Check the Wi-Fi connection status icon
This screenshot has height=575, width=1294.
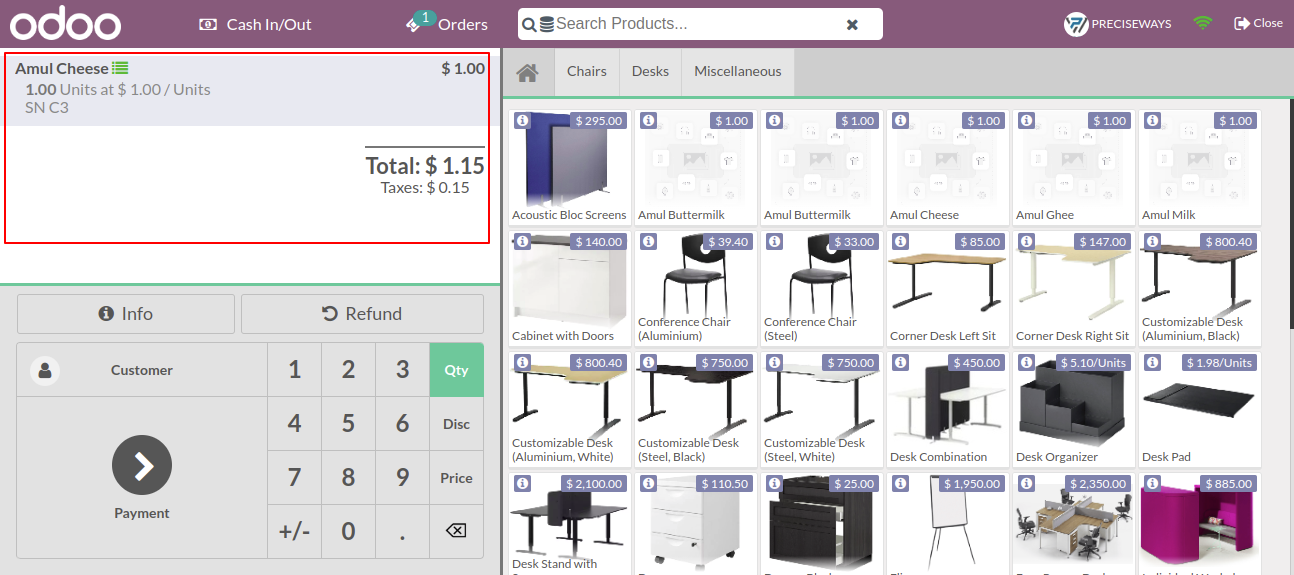[1203, 23]
